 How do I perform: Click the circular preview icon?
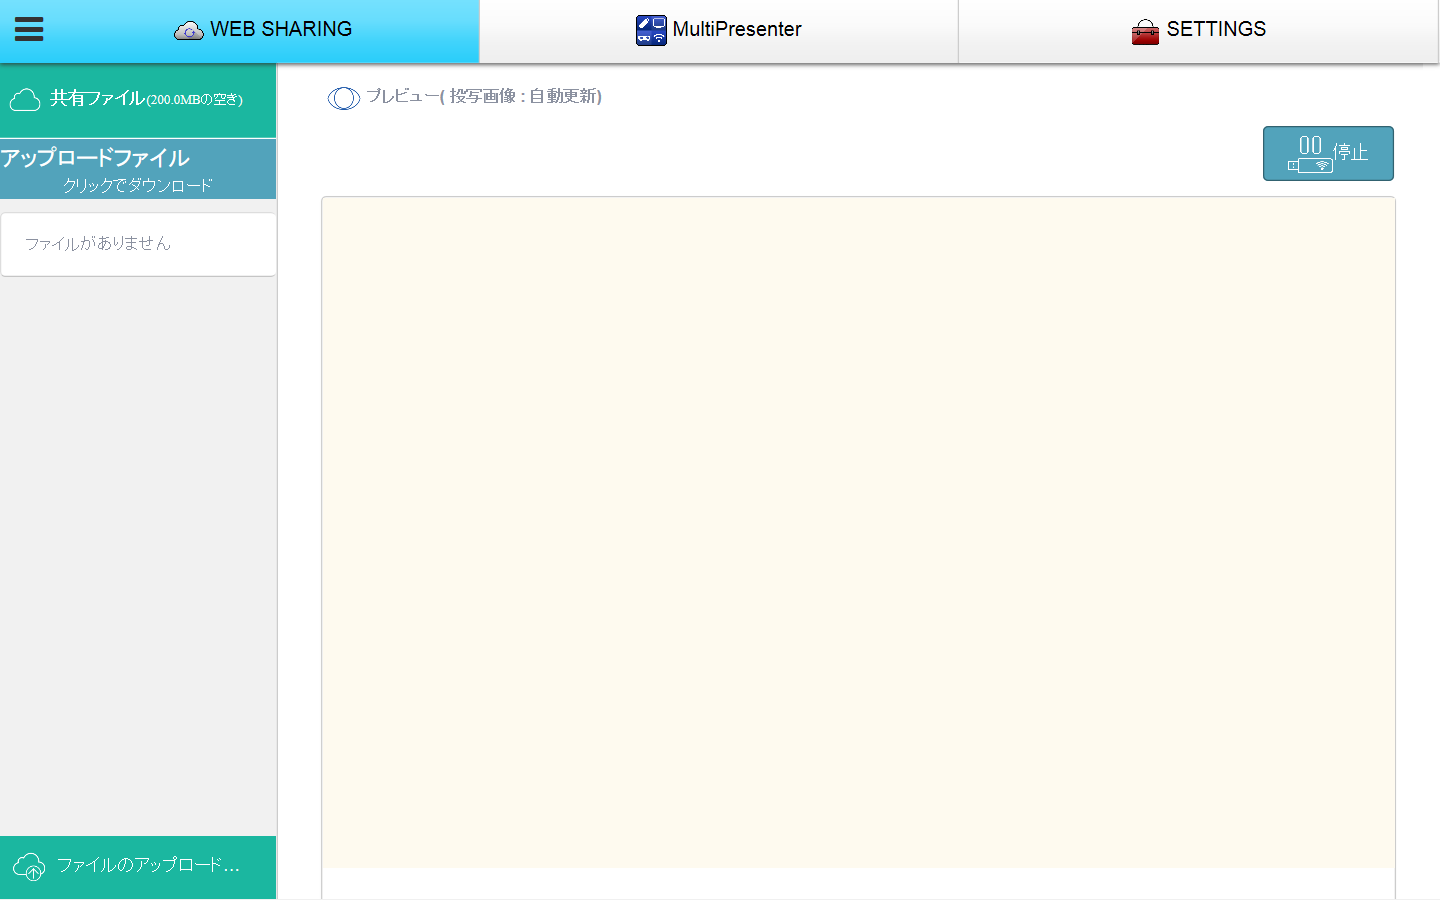click(343, 98)
